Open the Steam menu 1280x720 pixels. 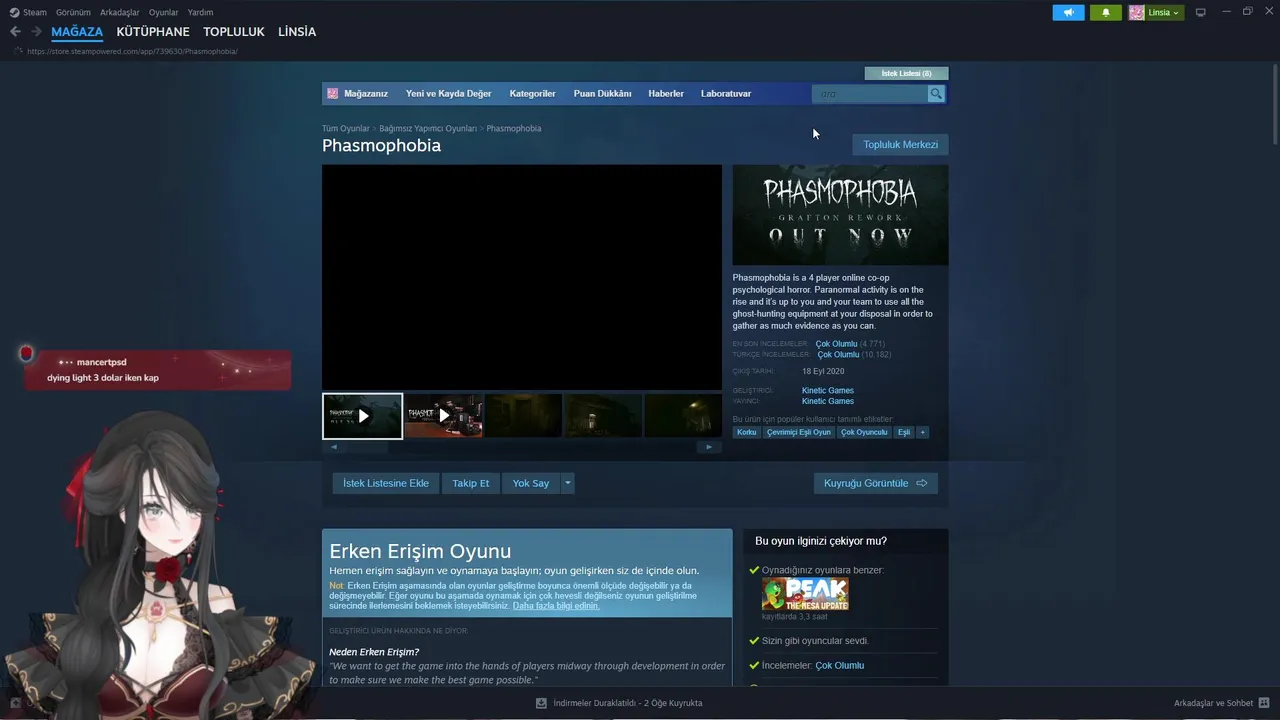point(28,12)
